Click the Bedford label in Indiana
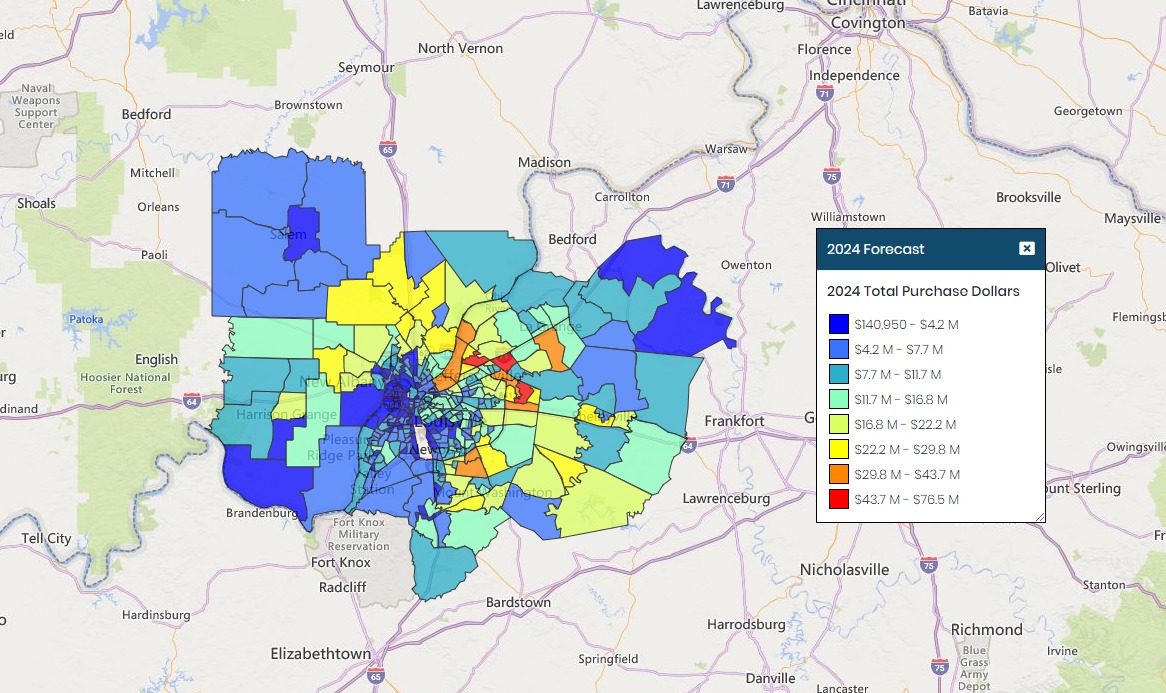This screenshot has height=693, width=1166. click(x=146, y=115)
